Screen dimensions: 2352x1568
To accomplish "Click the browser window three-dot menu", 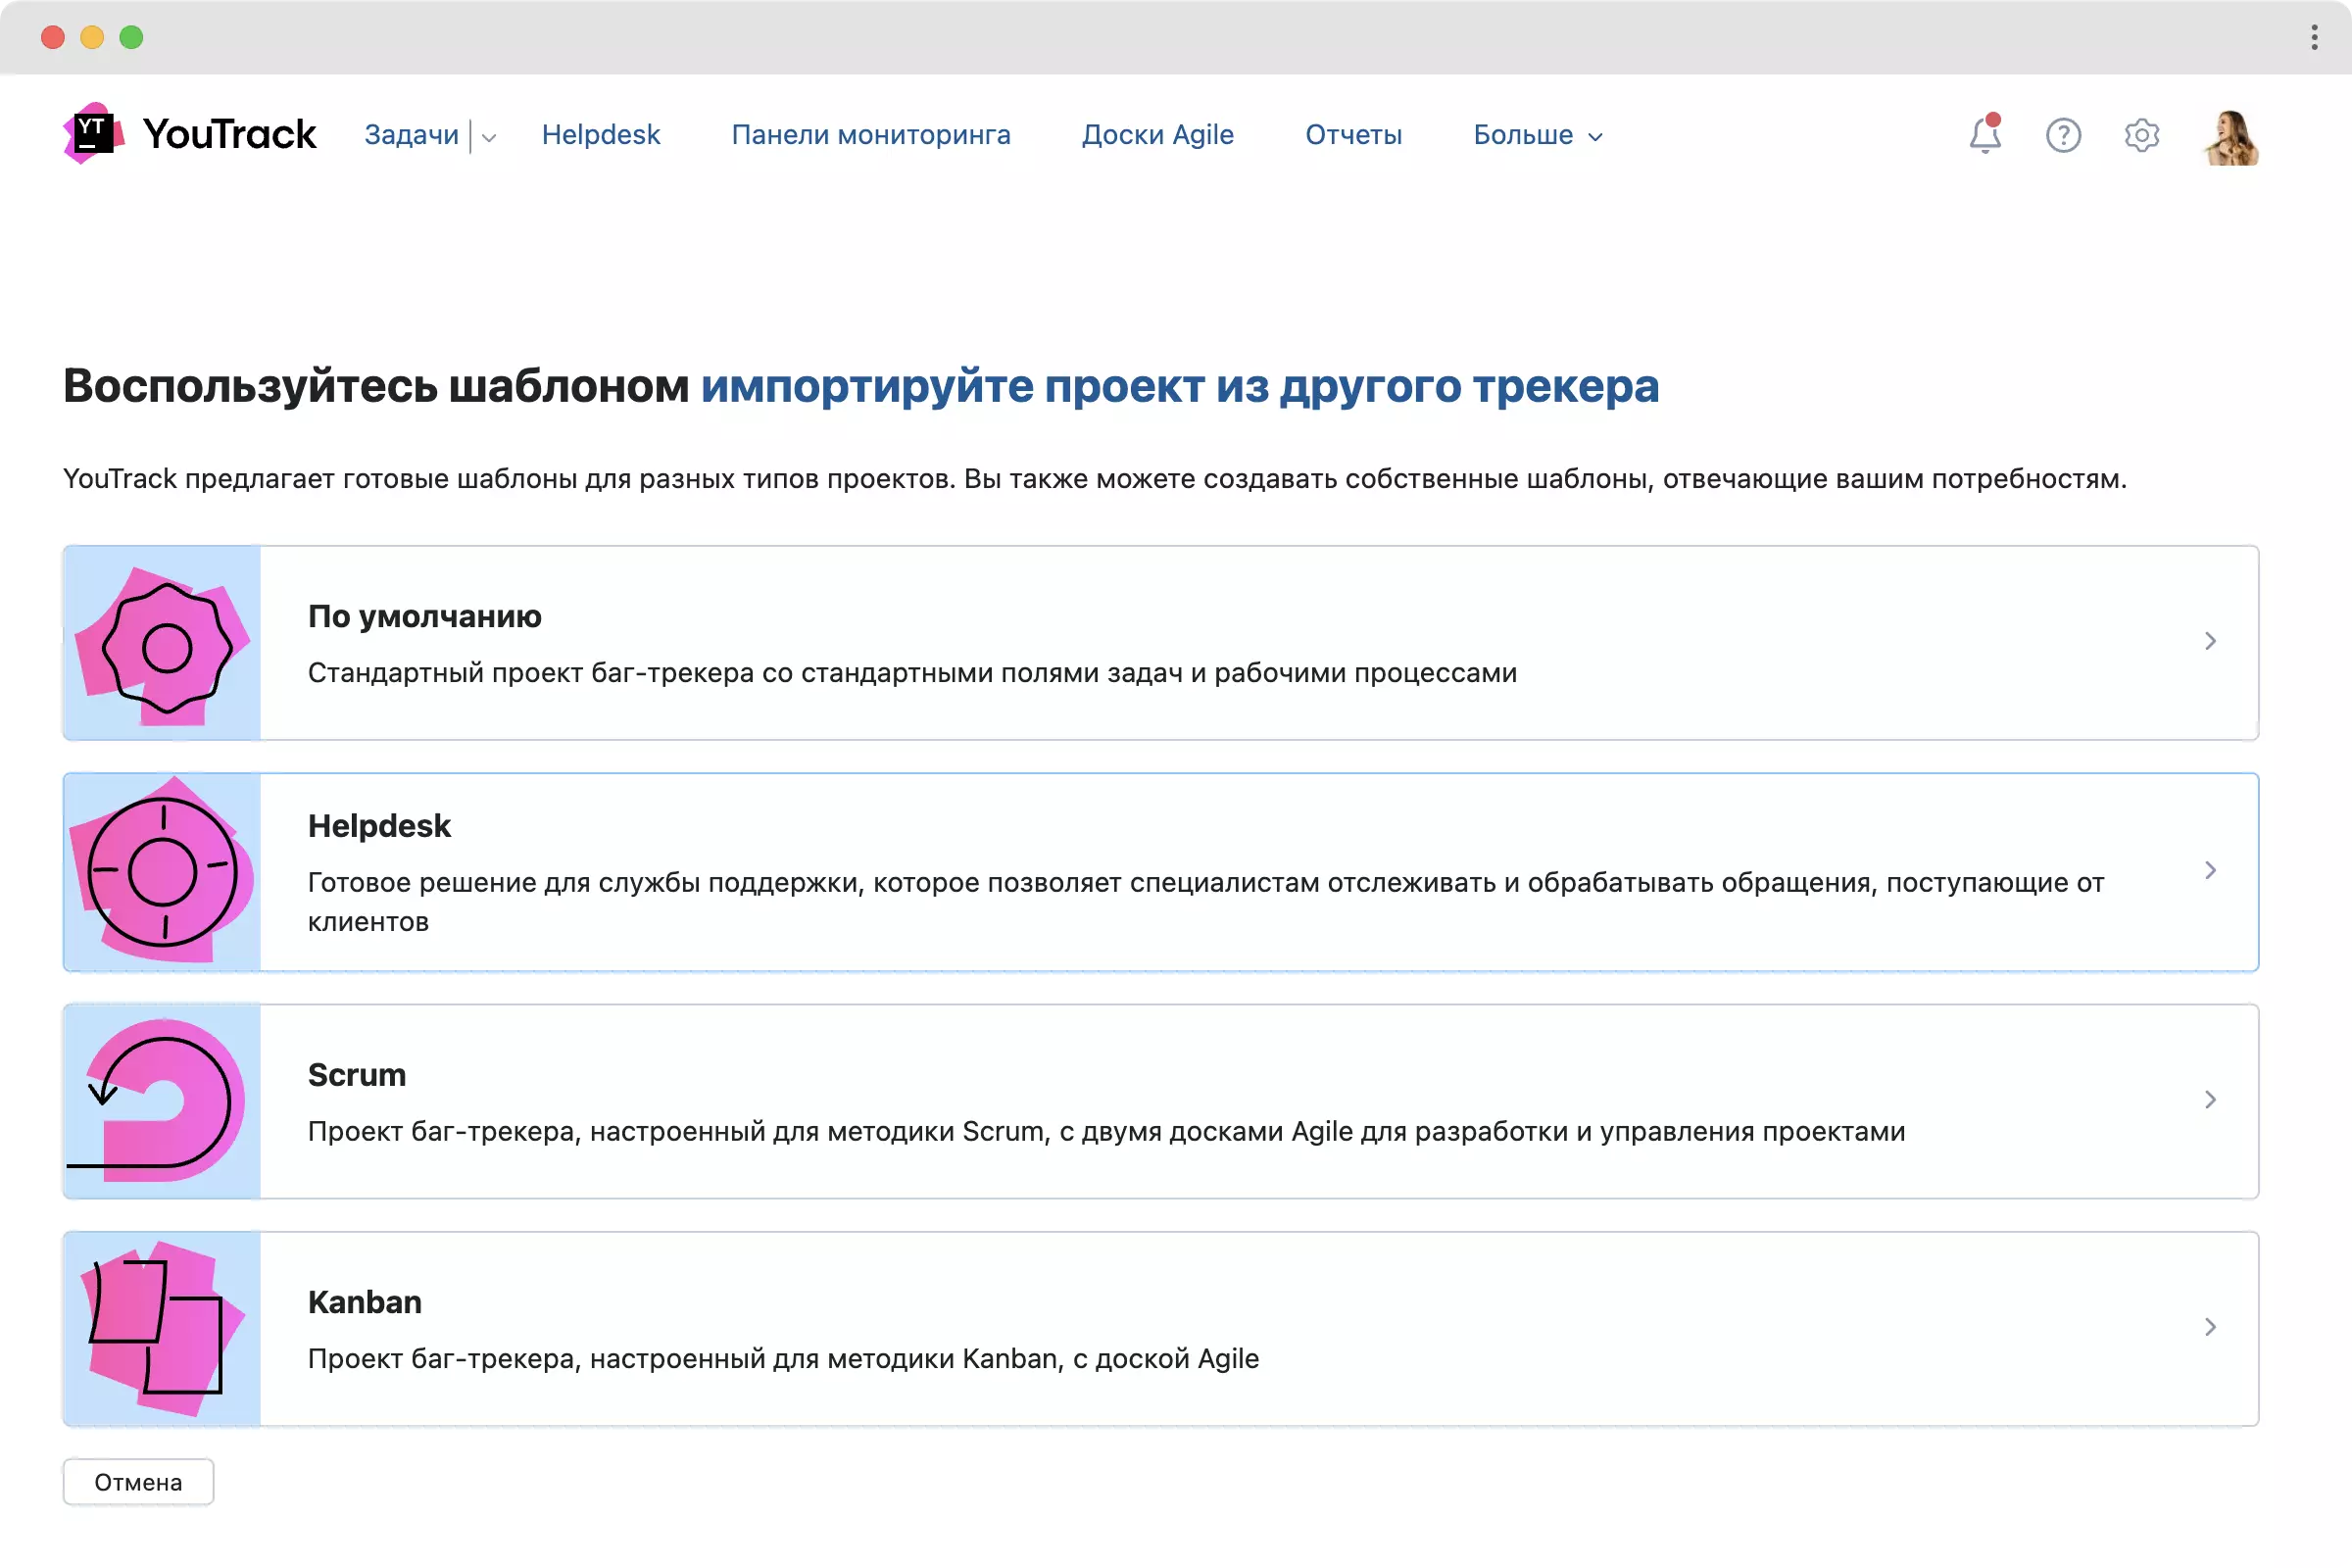I will coord(2314,37).
